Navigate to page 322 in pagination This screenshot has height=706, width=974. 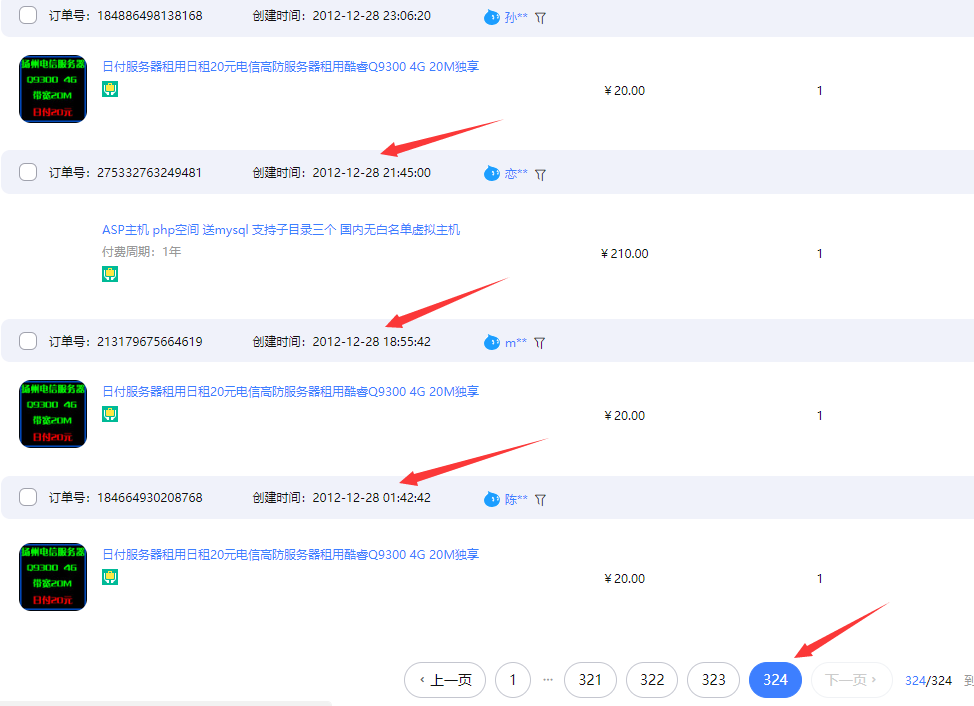[x=652, y=680]
